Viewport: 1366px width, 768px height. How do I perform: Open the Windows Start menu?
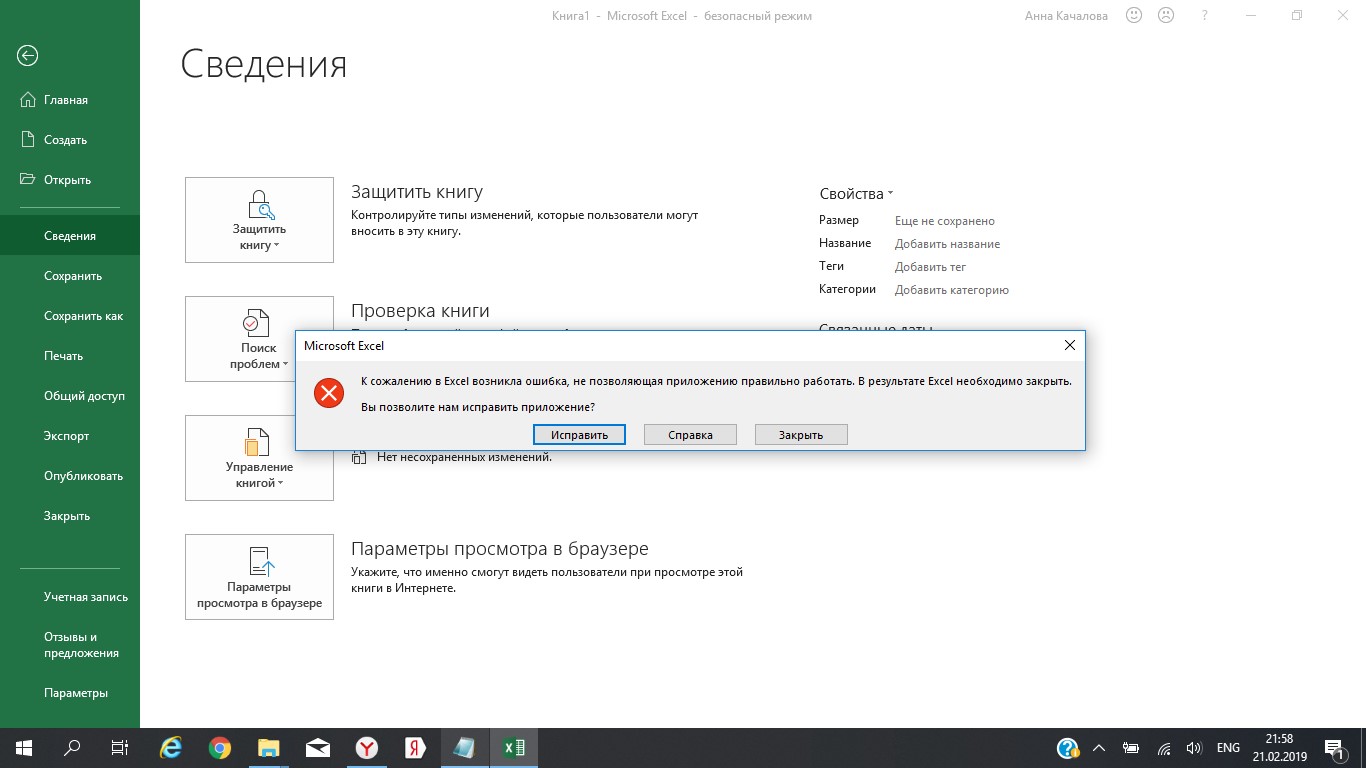click(x=24, y=748)
